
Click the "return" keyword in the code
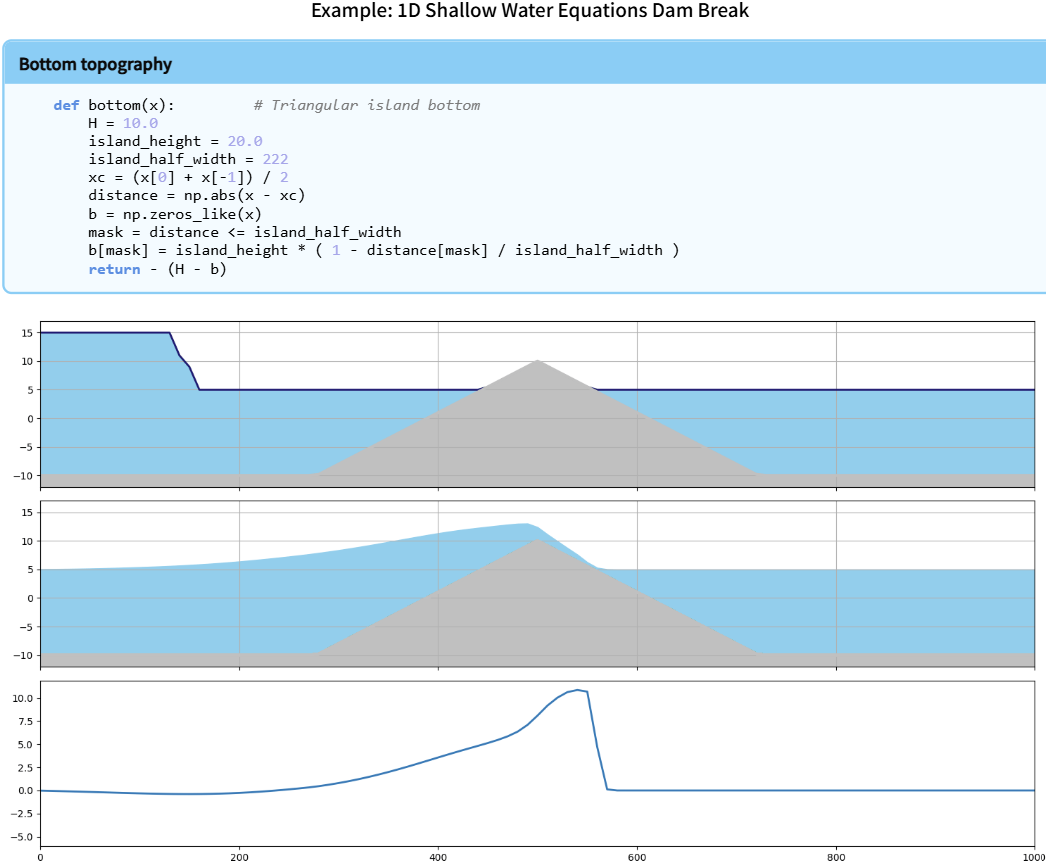pos(114,267)
